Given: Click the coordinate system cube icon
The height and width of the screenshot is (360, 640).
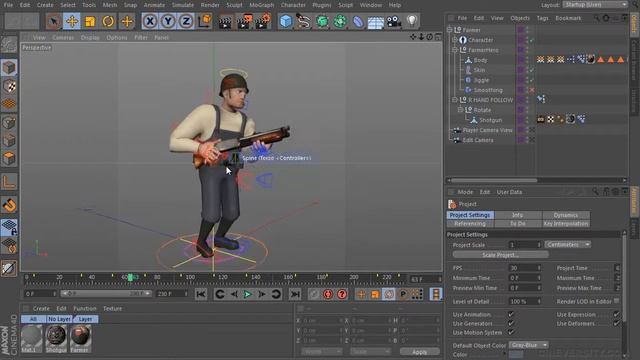Looking at the screenshot, I should click(x=204, y=21).
